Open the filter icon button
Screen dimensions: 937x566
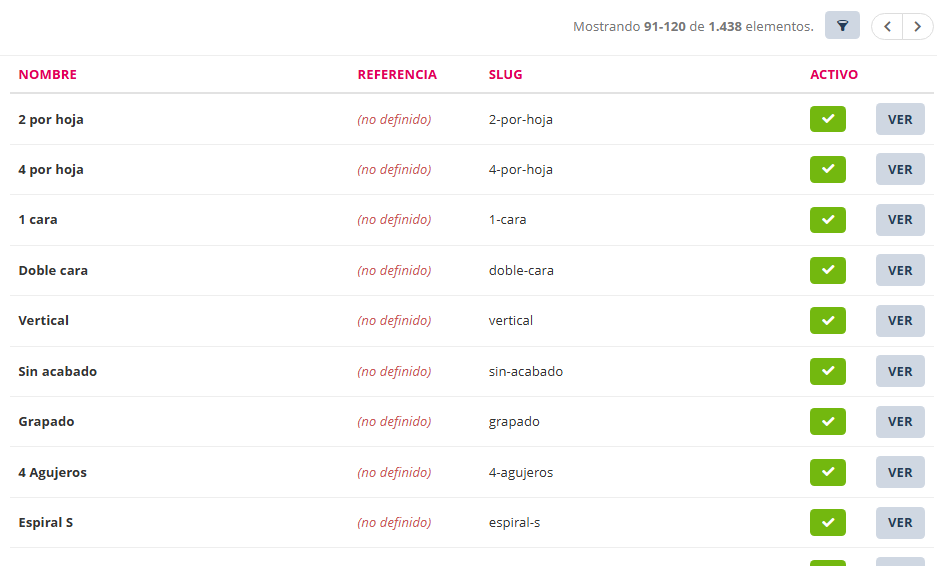coord(842,26)
